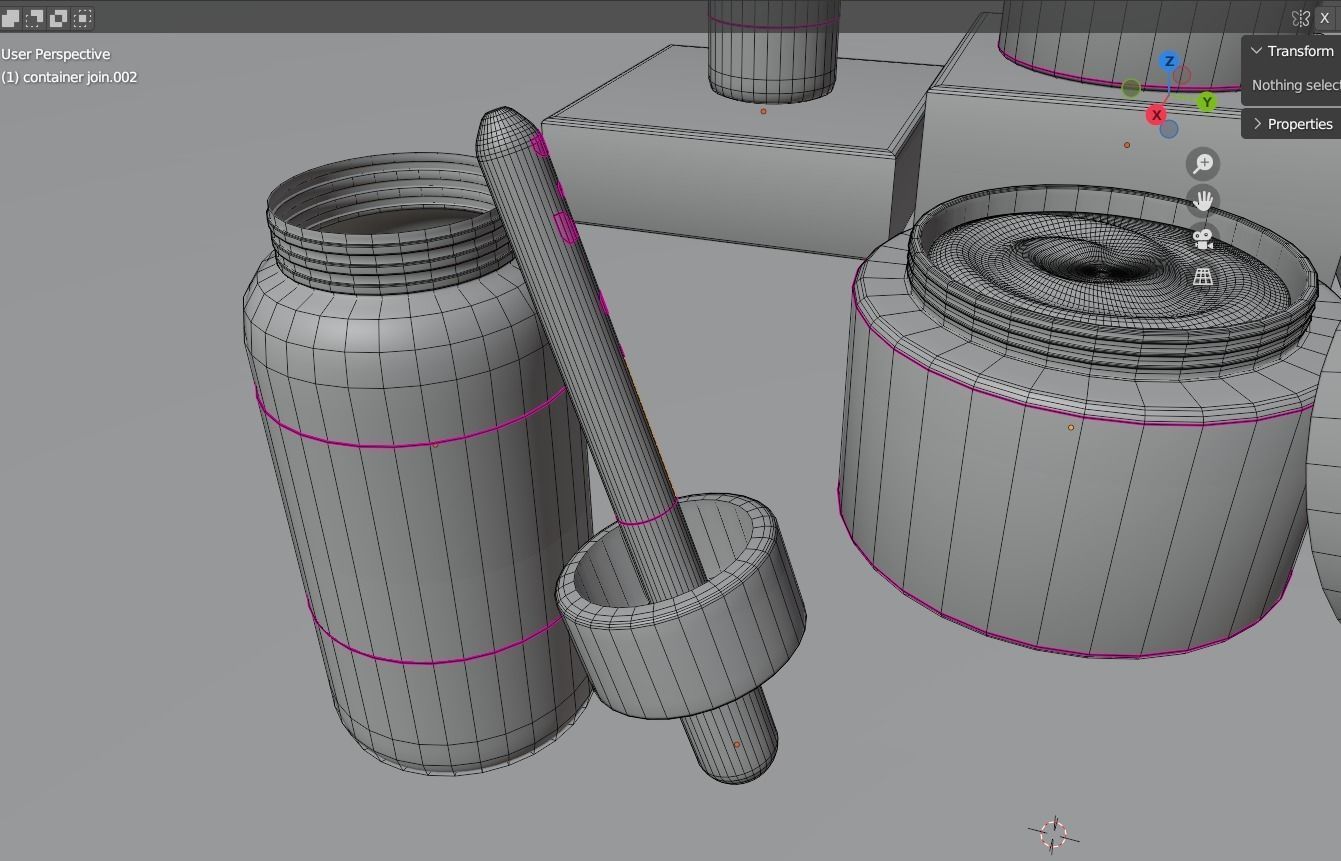This screenshot has width=1341, height=861.
Task: Click the wide jar's orange origin dot
Action: point(1071,427)
